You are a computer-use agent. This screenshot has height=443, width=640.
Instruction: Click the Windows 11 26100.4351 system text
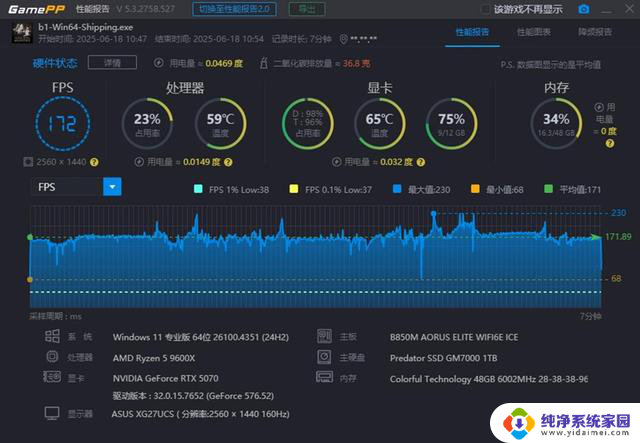pos(201,337)
